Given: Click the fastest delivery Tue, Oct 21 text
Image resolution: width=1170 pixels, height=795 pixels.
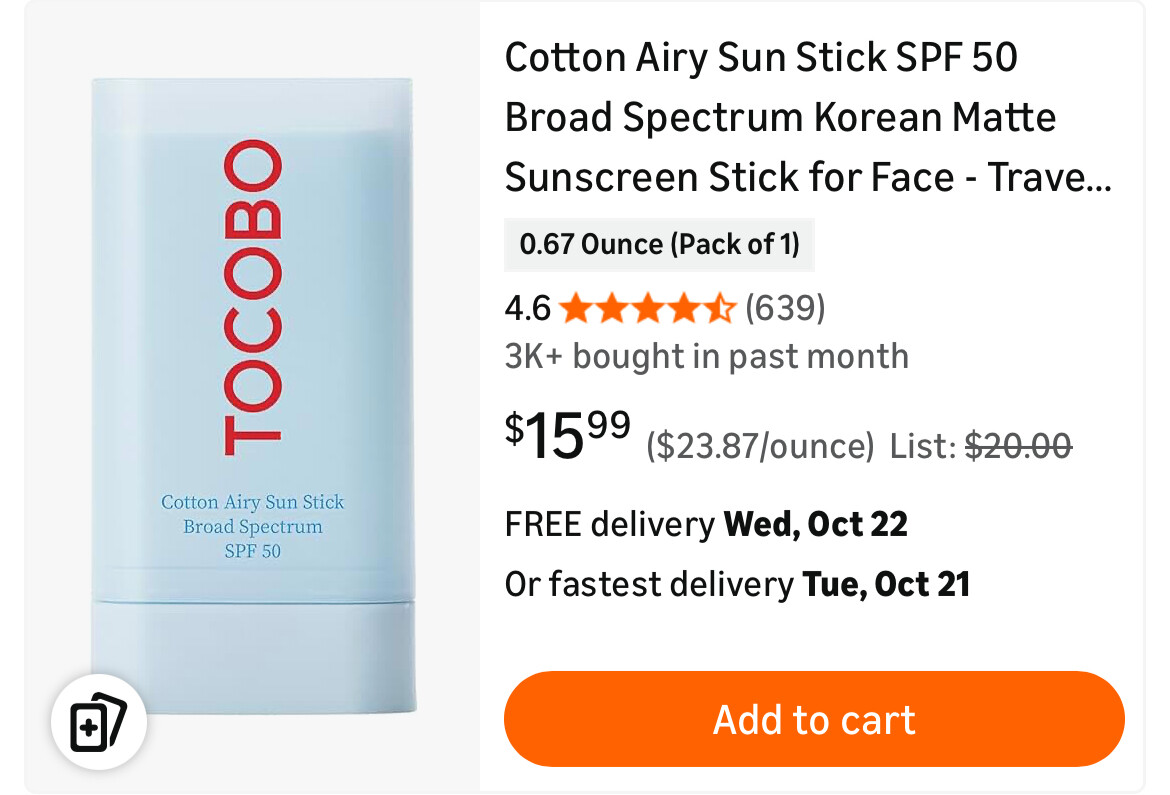Looking at the screenshot, I should click(x=737, y=584).
